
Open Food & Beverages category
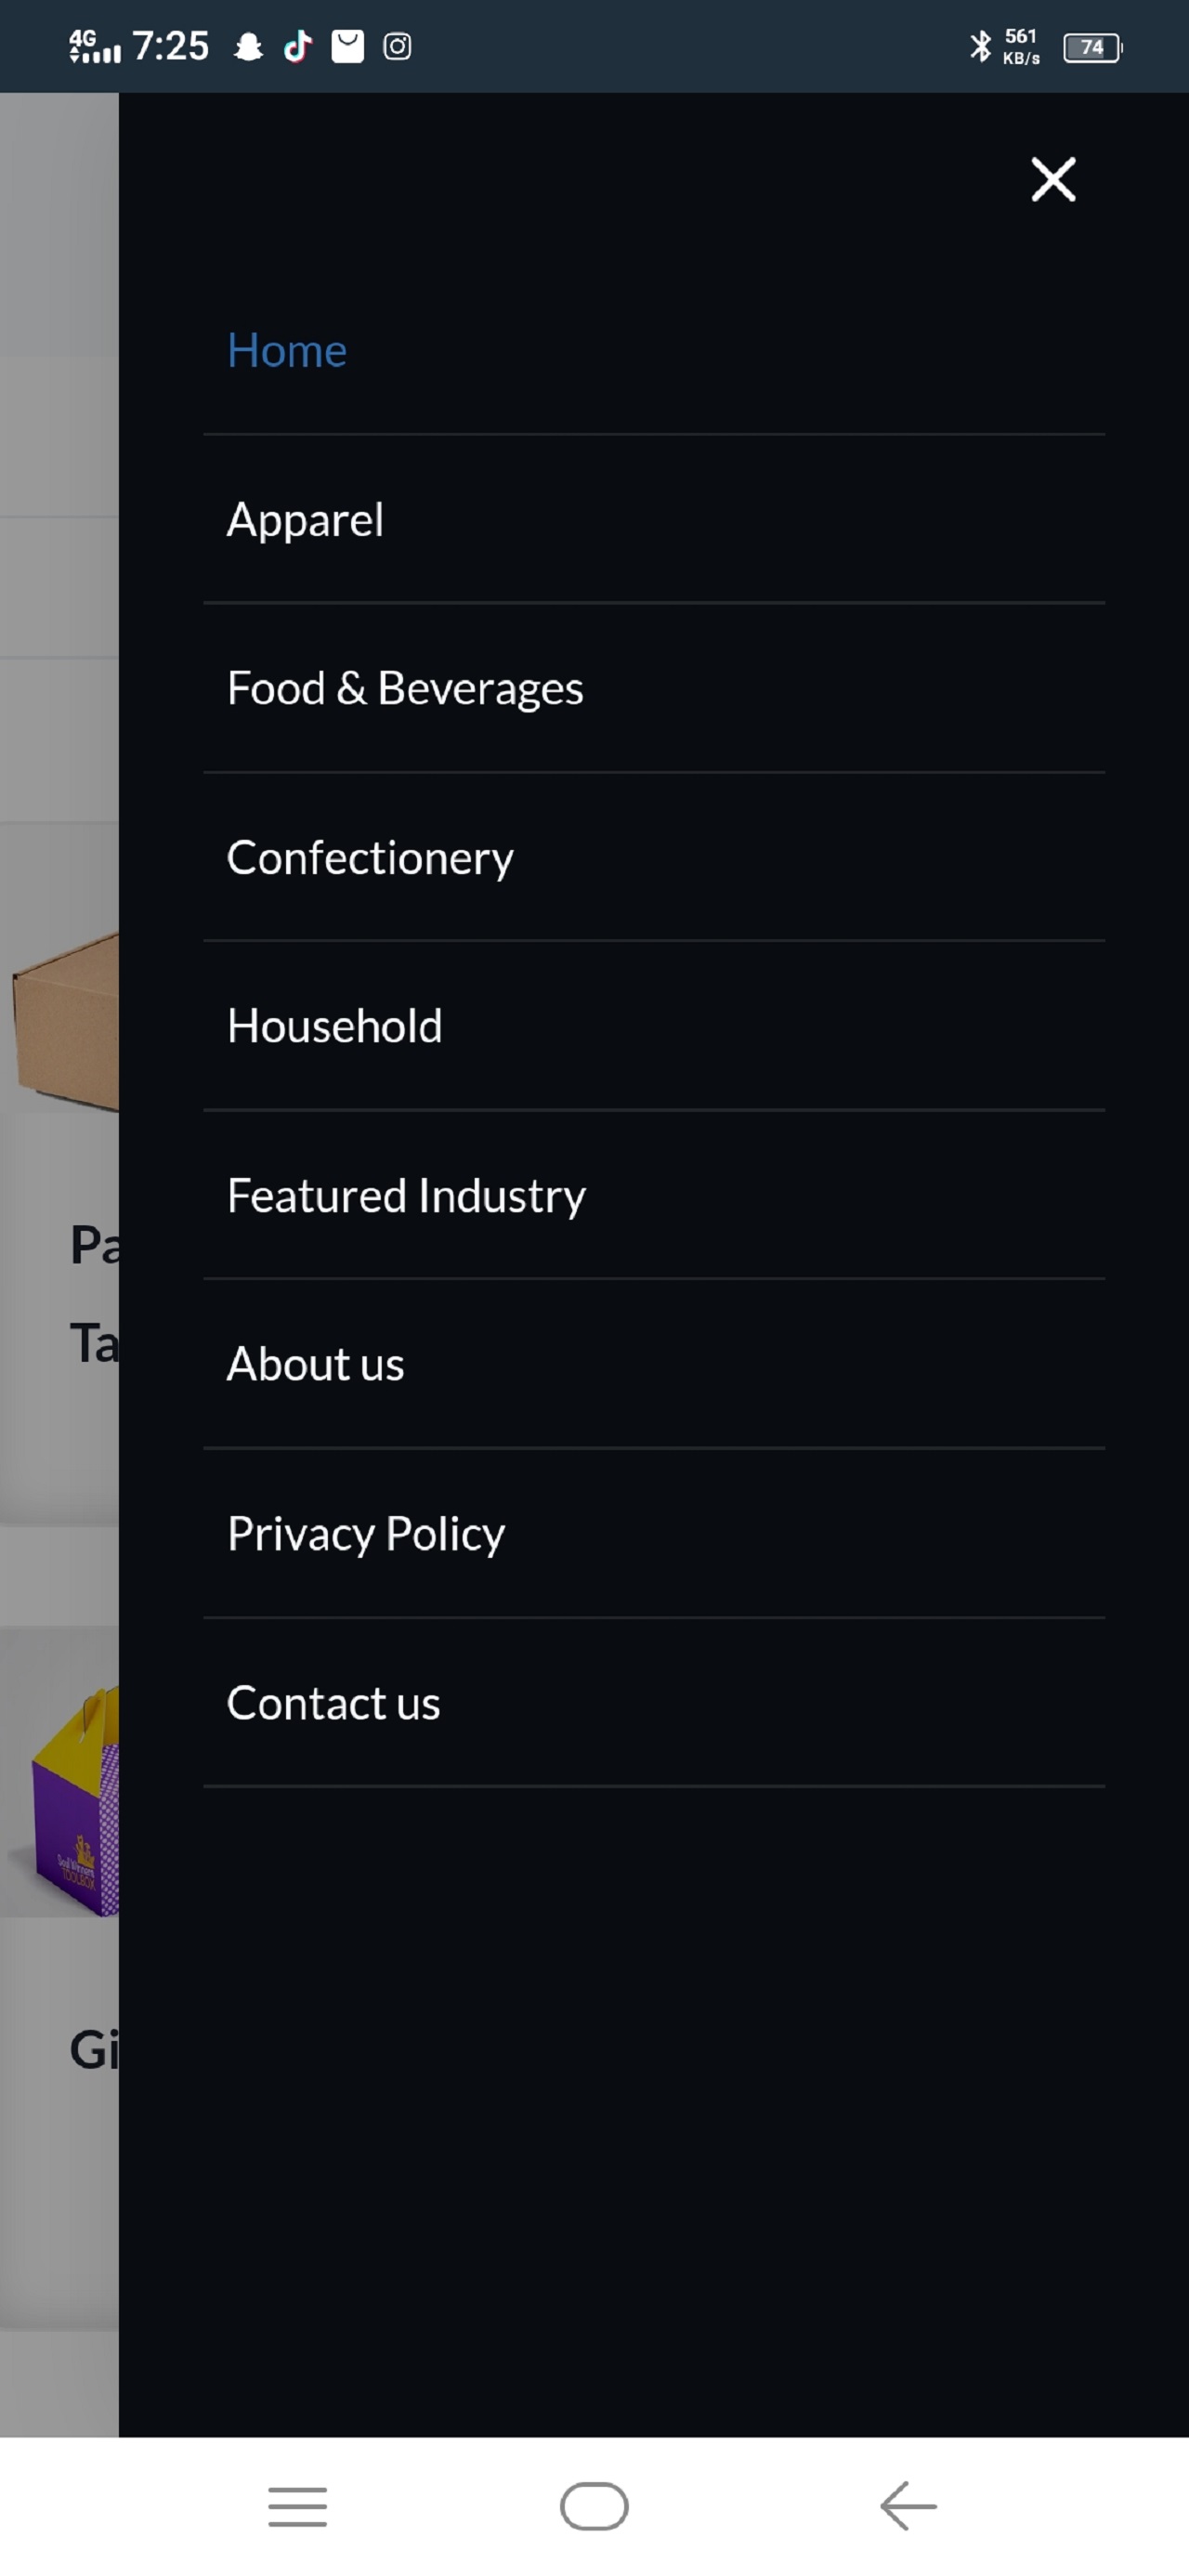(x=405, y=689)
